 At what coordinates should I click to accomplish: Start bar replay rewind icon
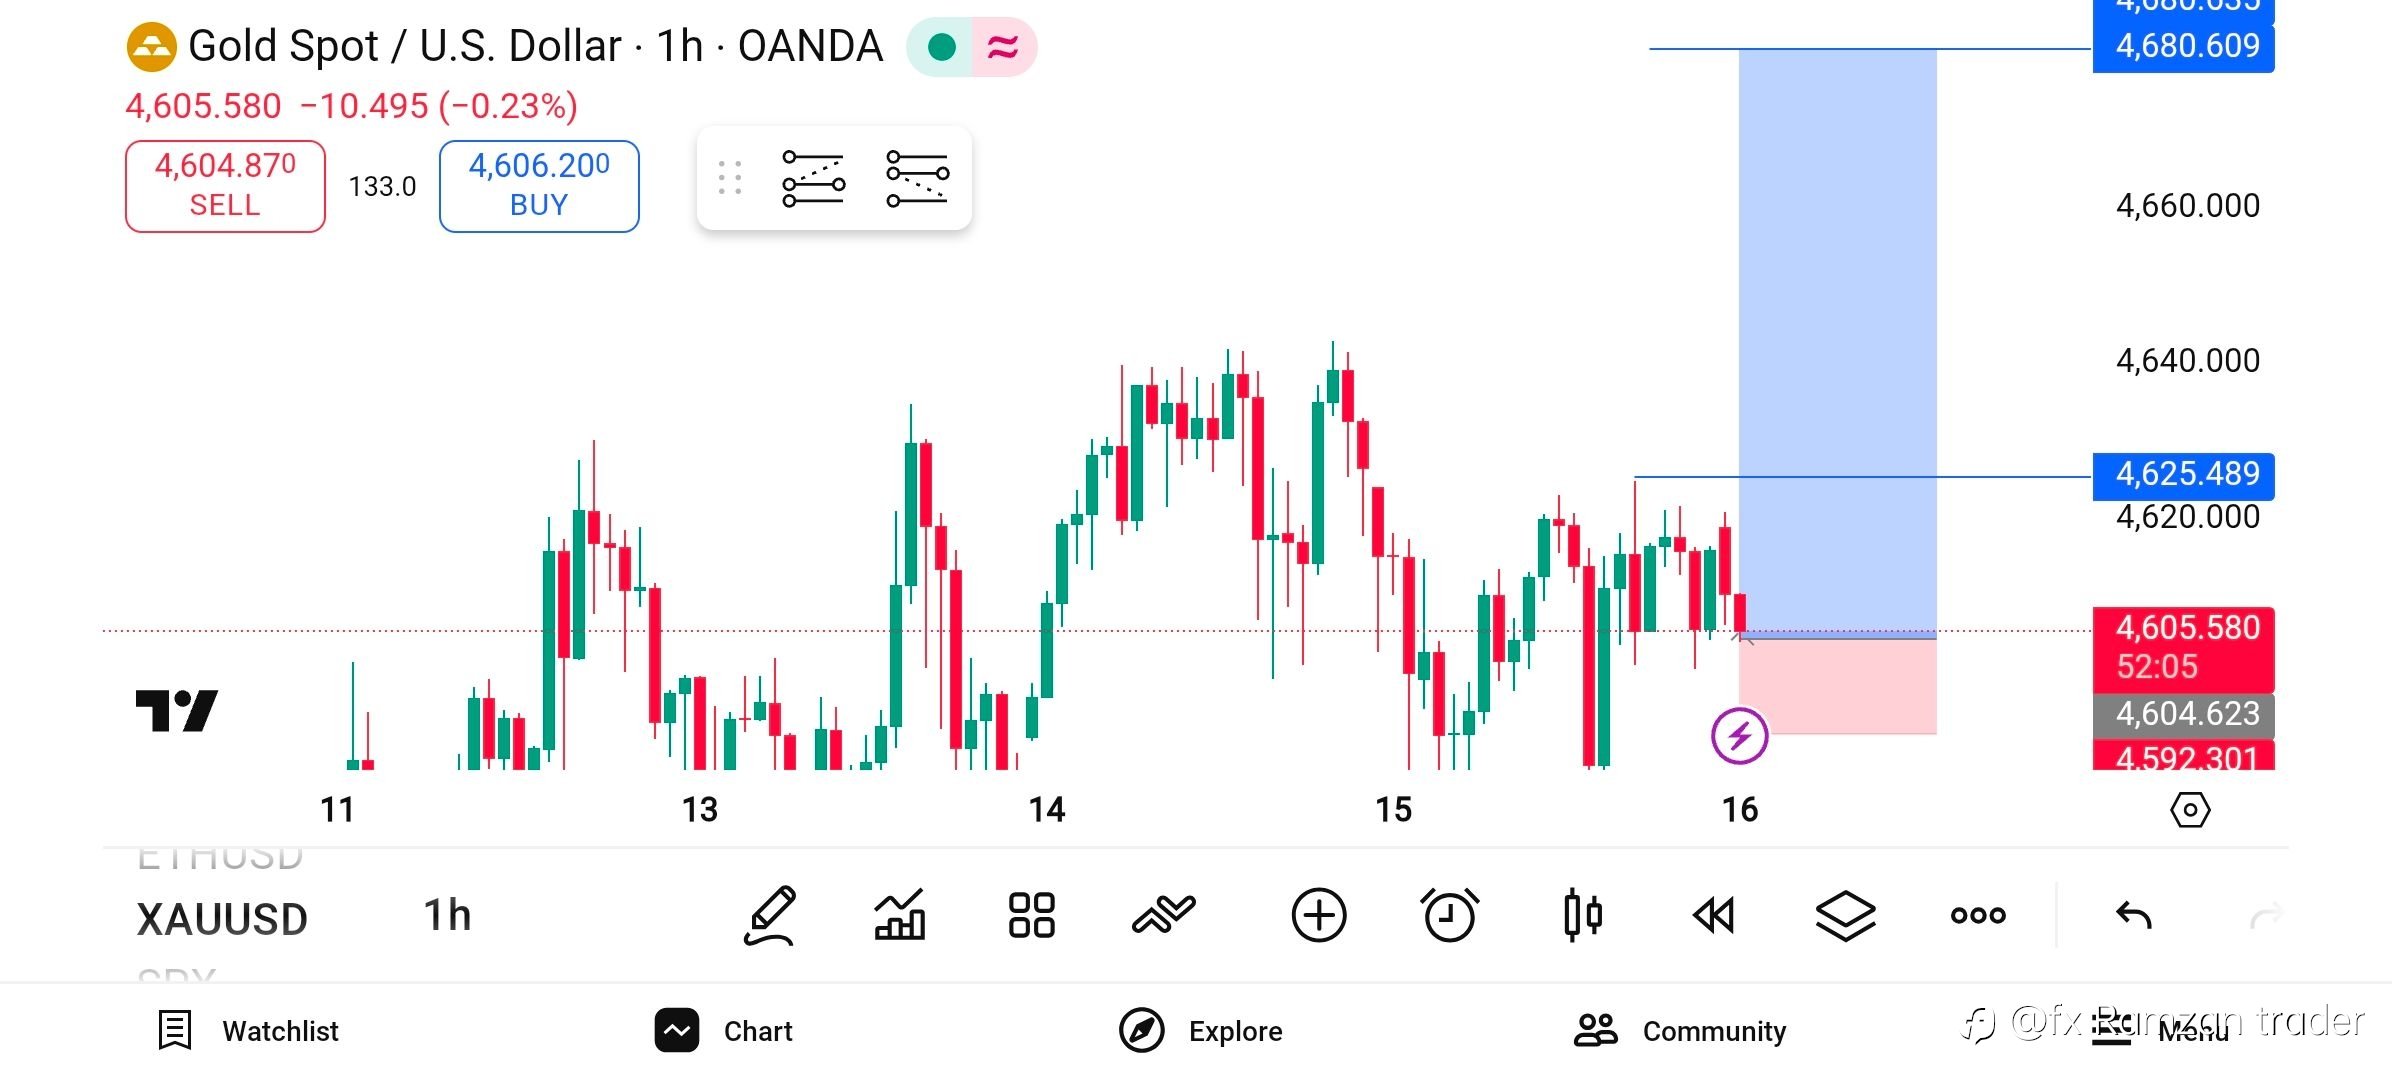(x=1714, y=915)
